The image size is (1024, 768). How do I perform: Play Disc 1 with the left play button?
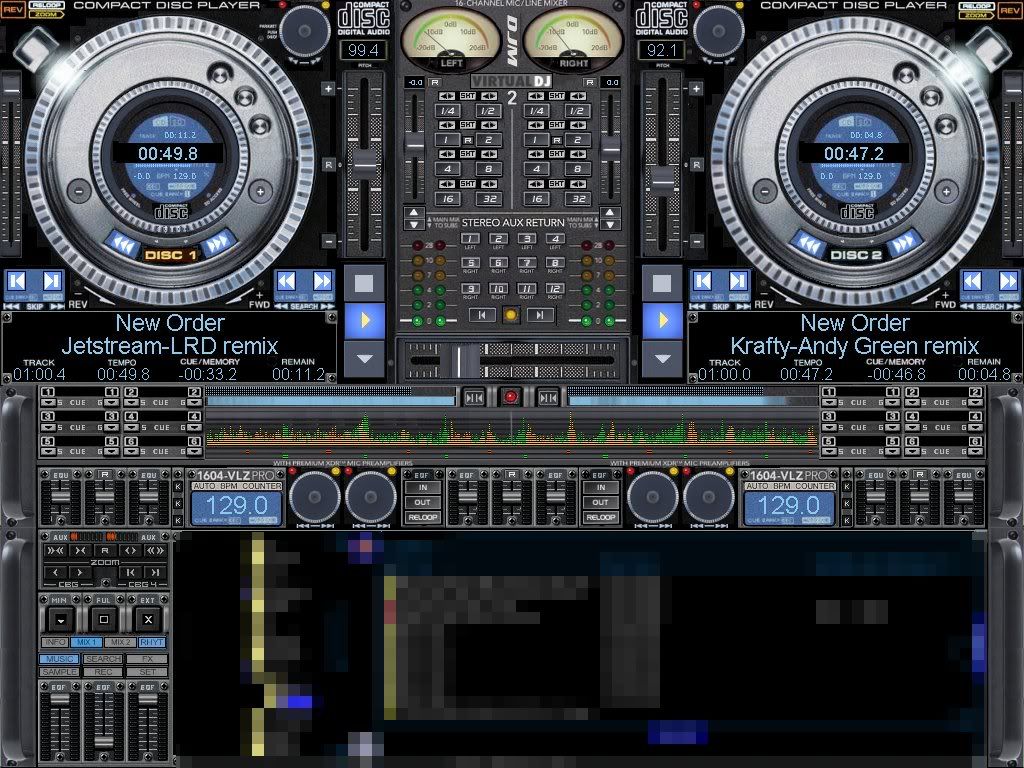(364, 320)
